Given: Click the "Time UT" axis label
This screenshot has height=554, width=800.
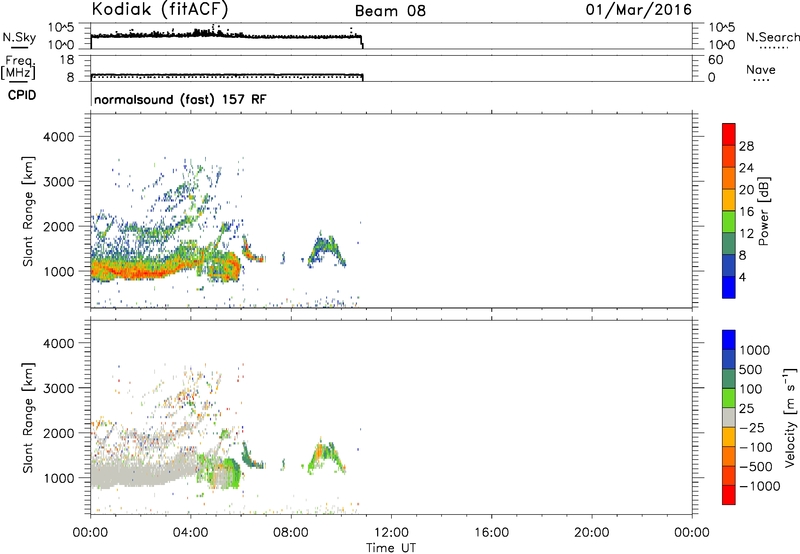Looking at the screenshot, I should click(x=391, y=548).
